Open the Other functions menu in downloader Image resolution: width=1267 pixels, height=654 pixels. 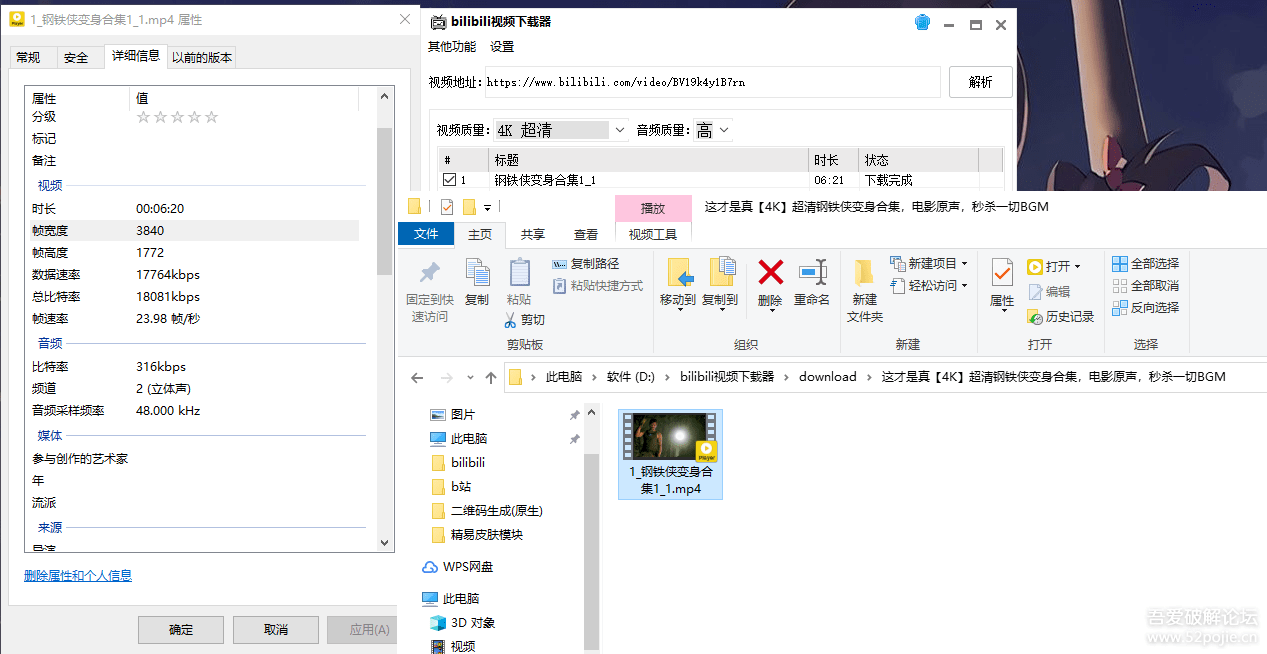452,47
